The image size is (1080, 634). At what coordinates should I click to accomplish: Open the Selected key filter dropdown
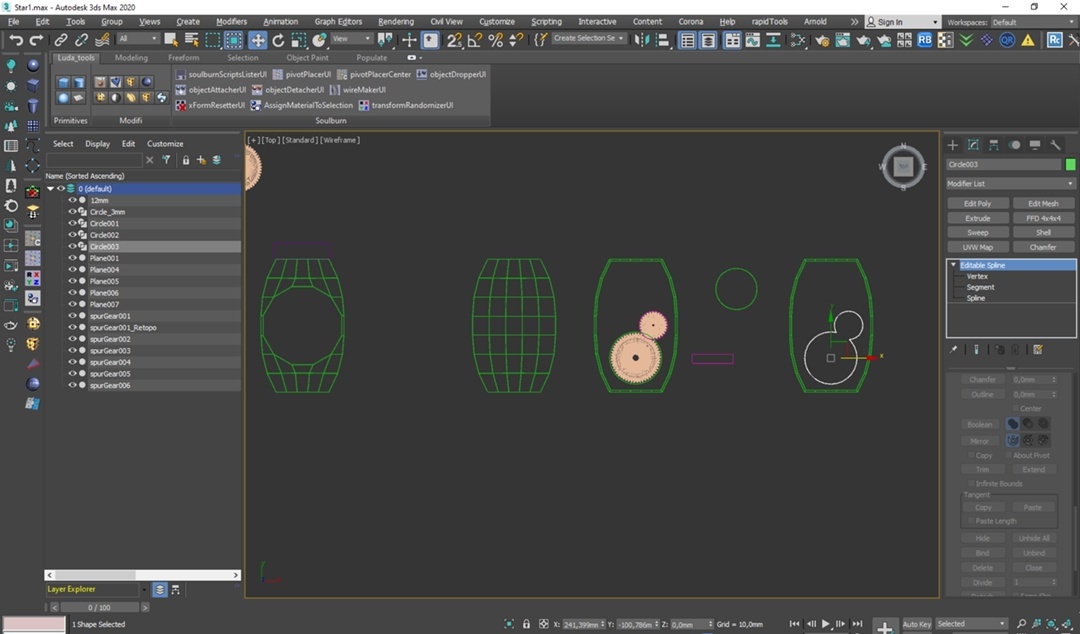(971, 624)
